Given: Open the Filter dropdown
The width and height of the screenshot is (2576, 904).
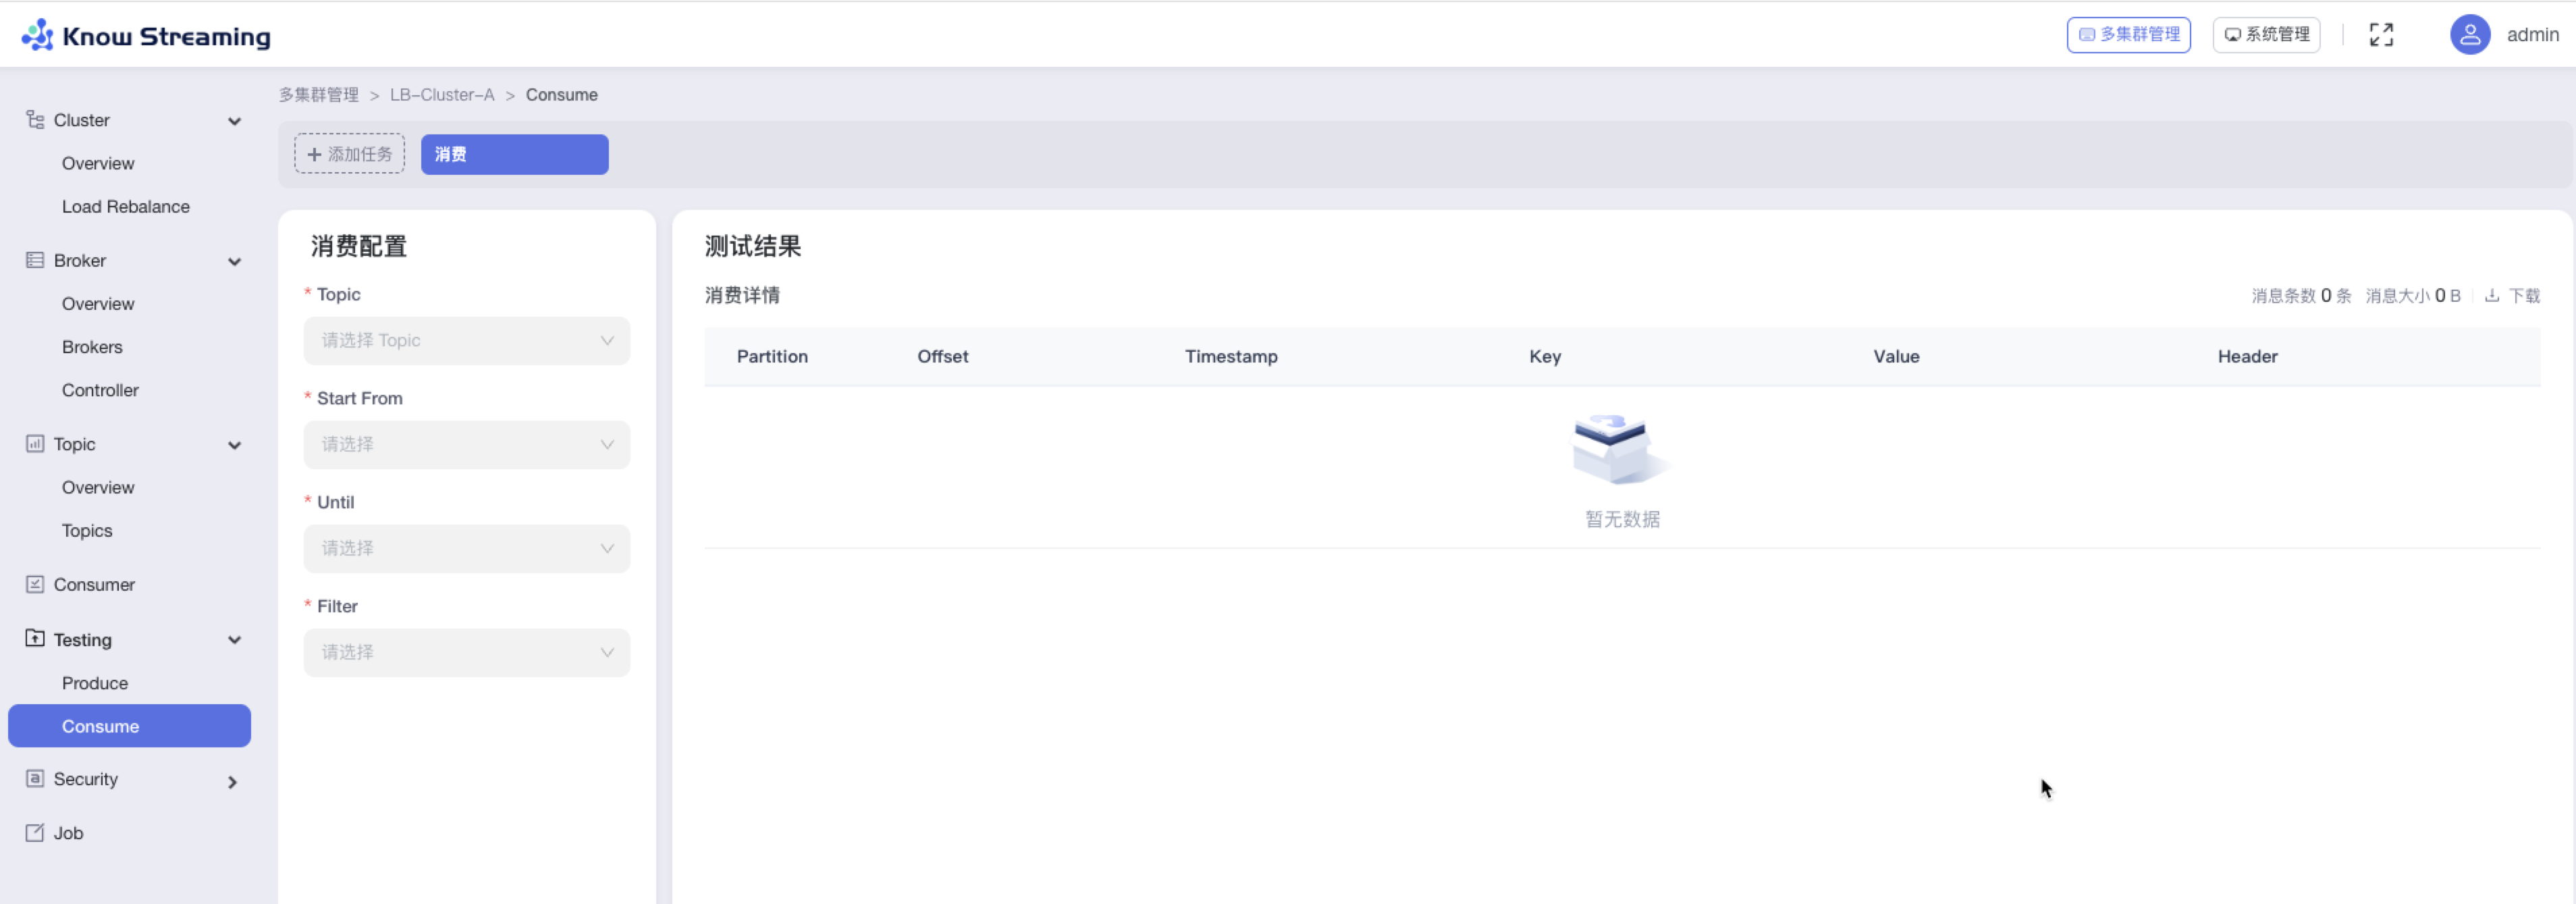Looking at the screenshot, I should point(466,653).
